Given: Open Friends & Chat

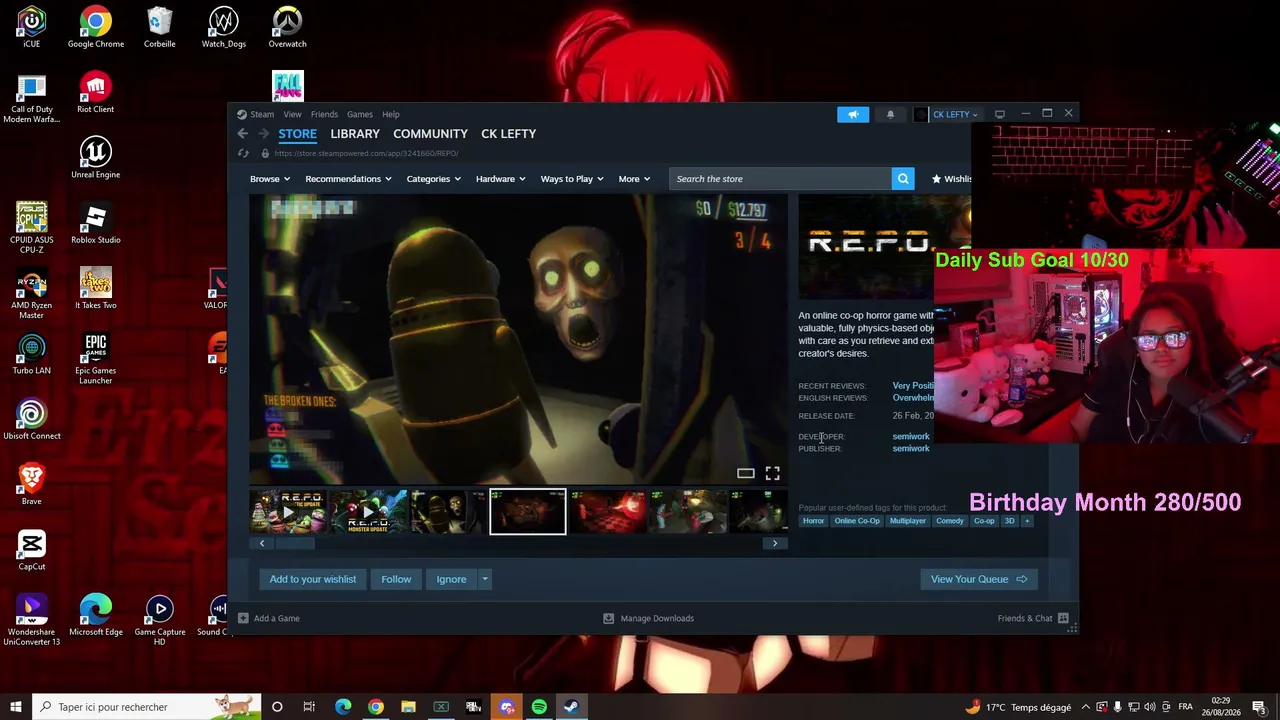Looking at the screenshot, I should point(1033,618).
